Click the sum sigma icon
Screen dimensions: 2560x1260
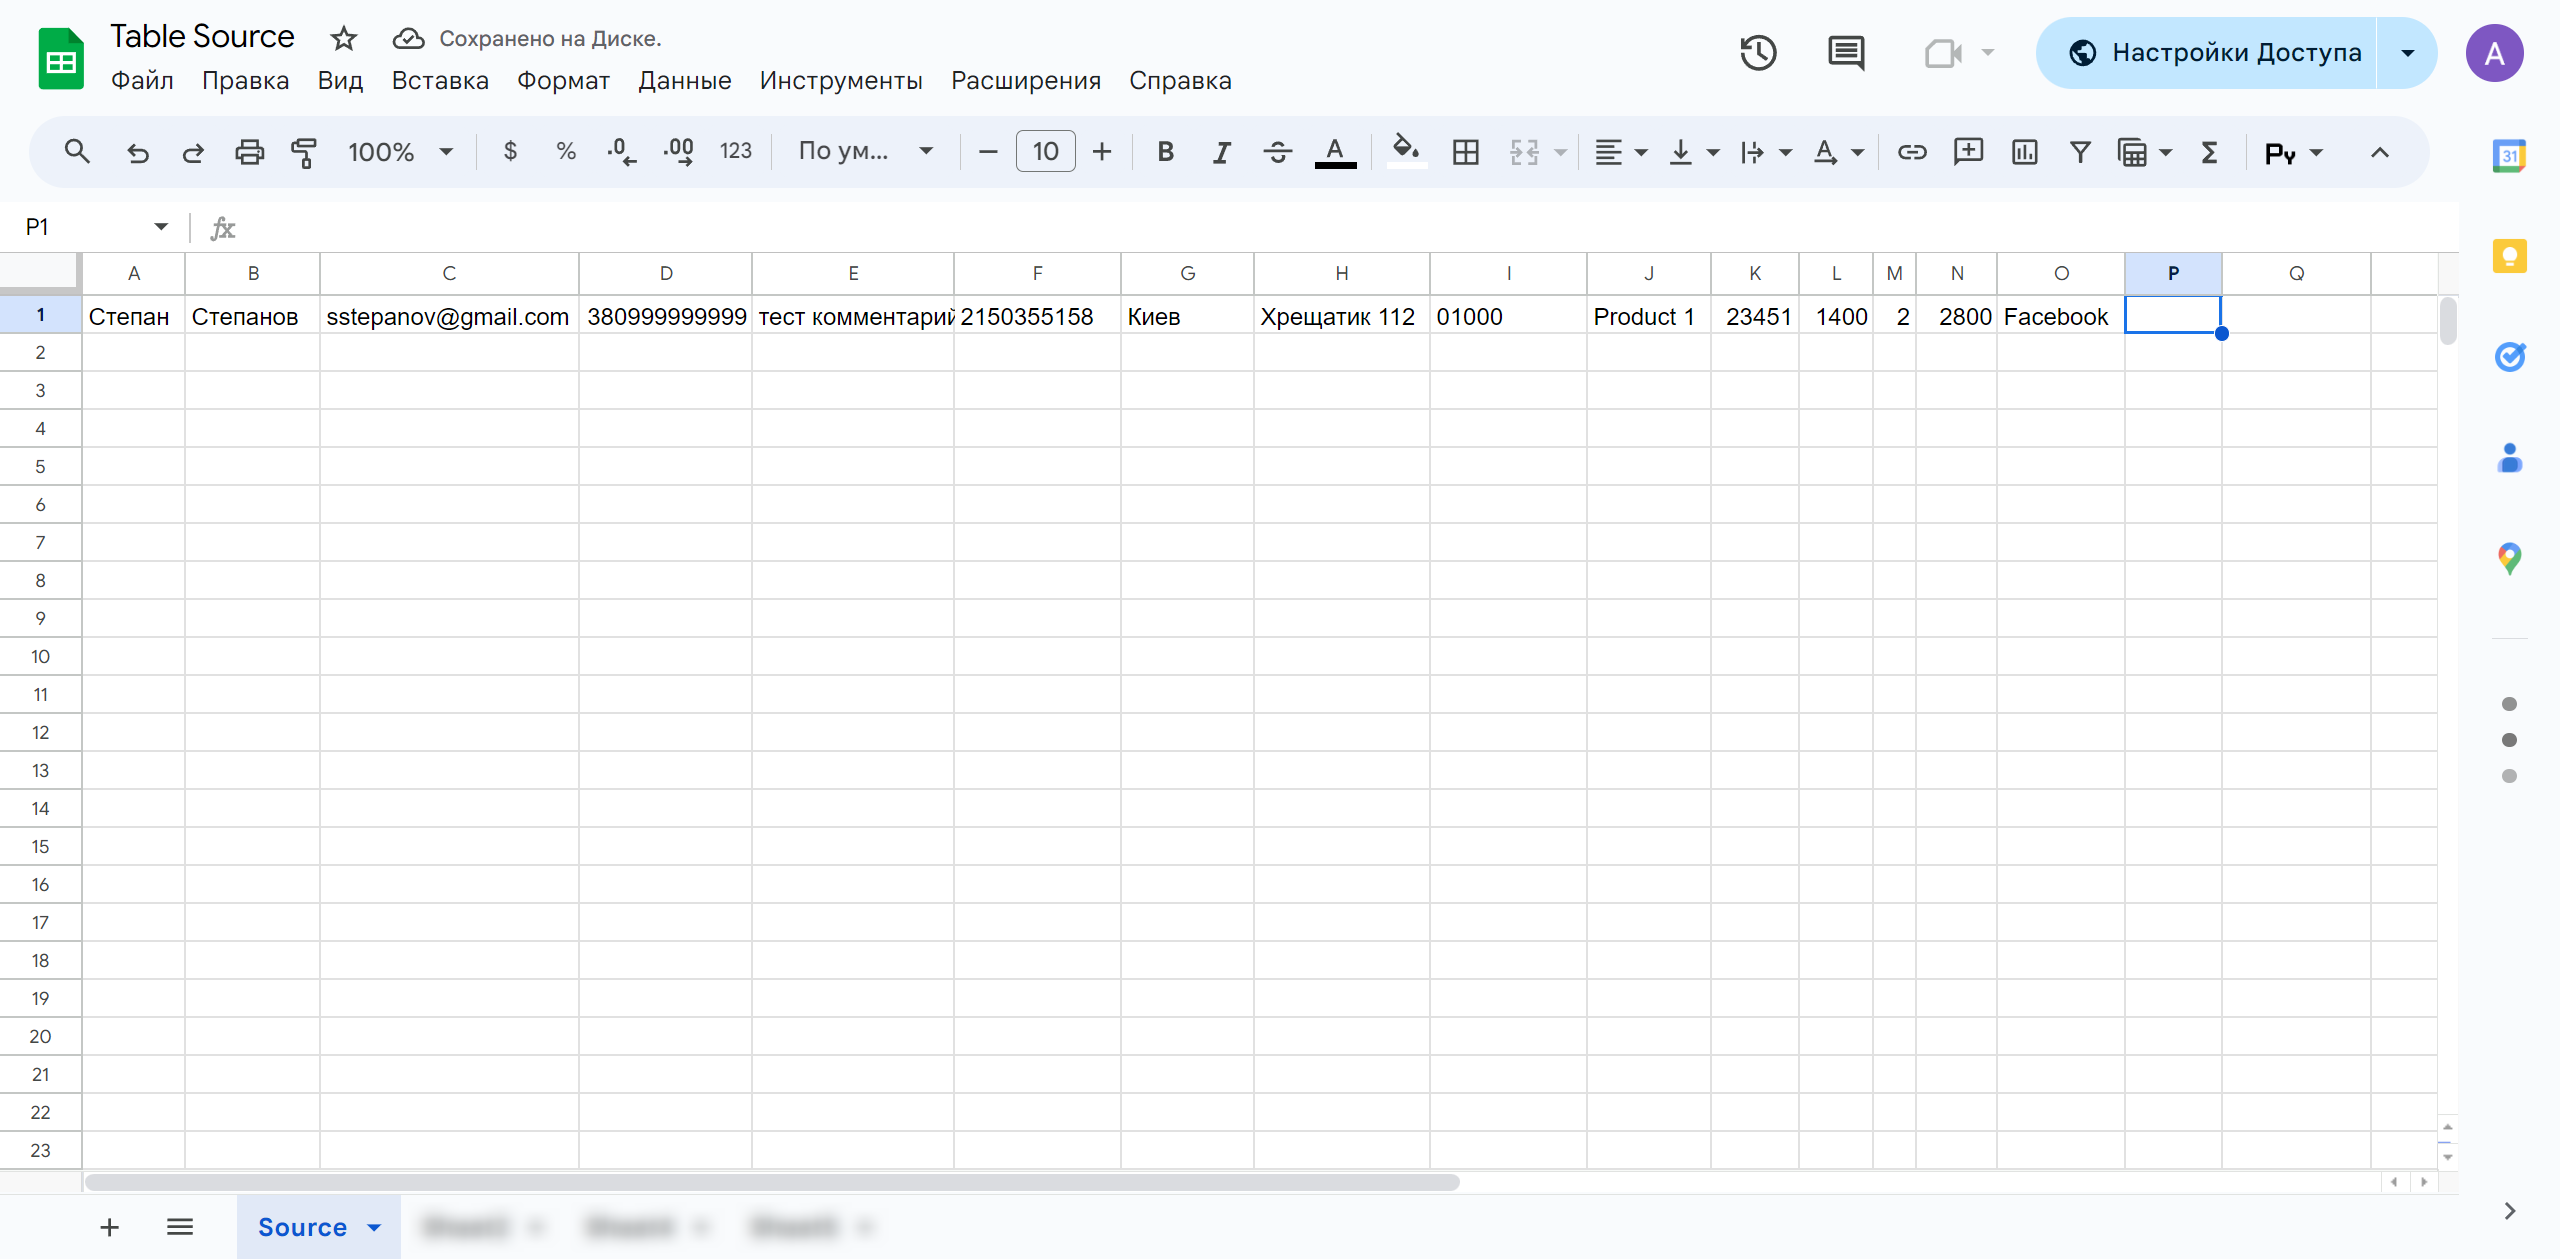(2211, 150)
